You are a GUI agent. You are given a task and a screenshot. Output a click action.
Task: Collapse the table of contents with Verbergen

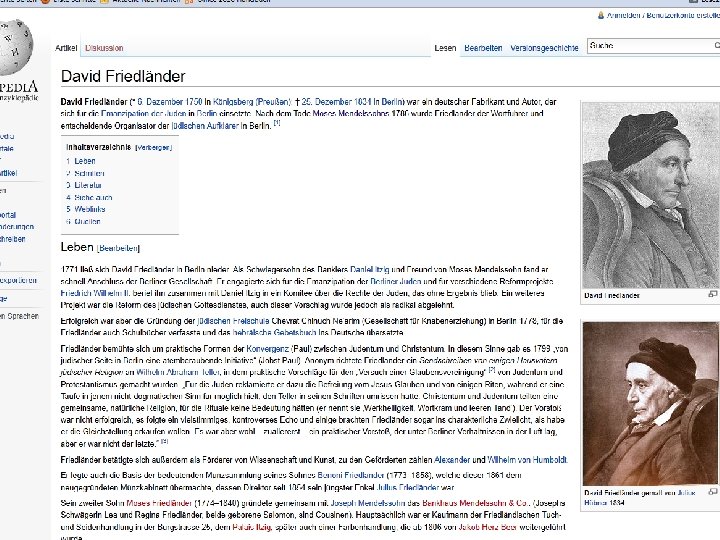point(154,148)
